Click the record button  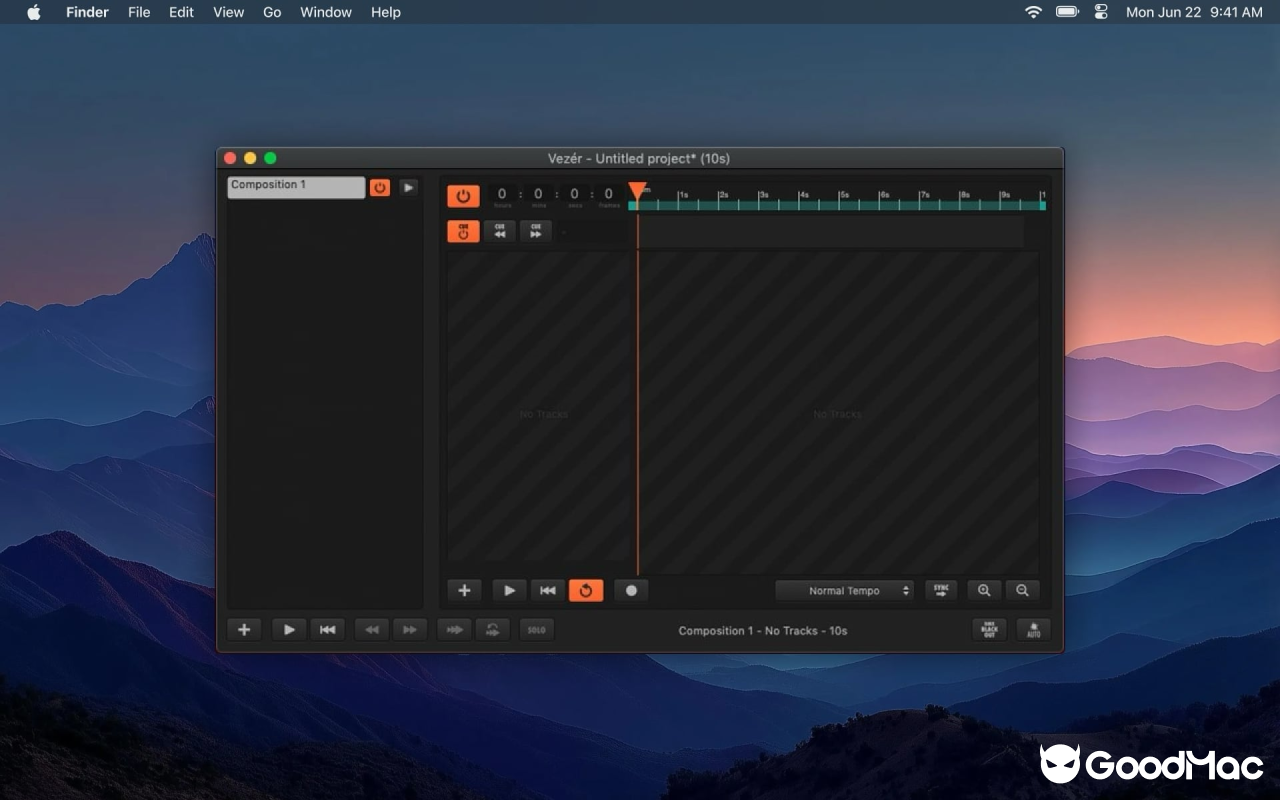click(631, 590)
